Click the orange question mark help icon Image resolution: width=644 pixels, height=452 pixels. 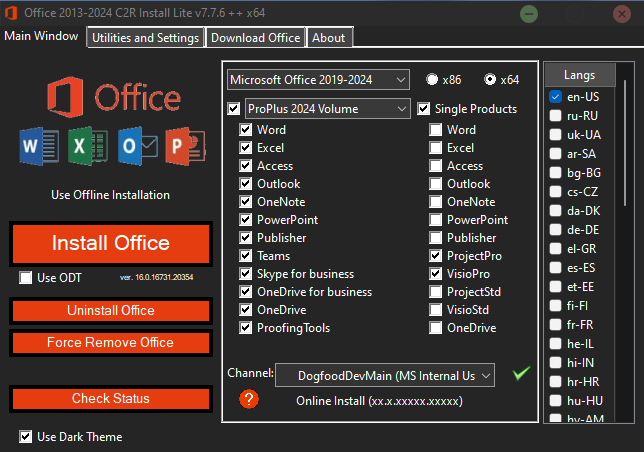[x=250, y=399]
